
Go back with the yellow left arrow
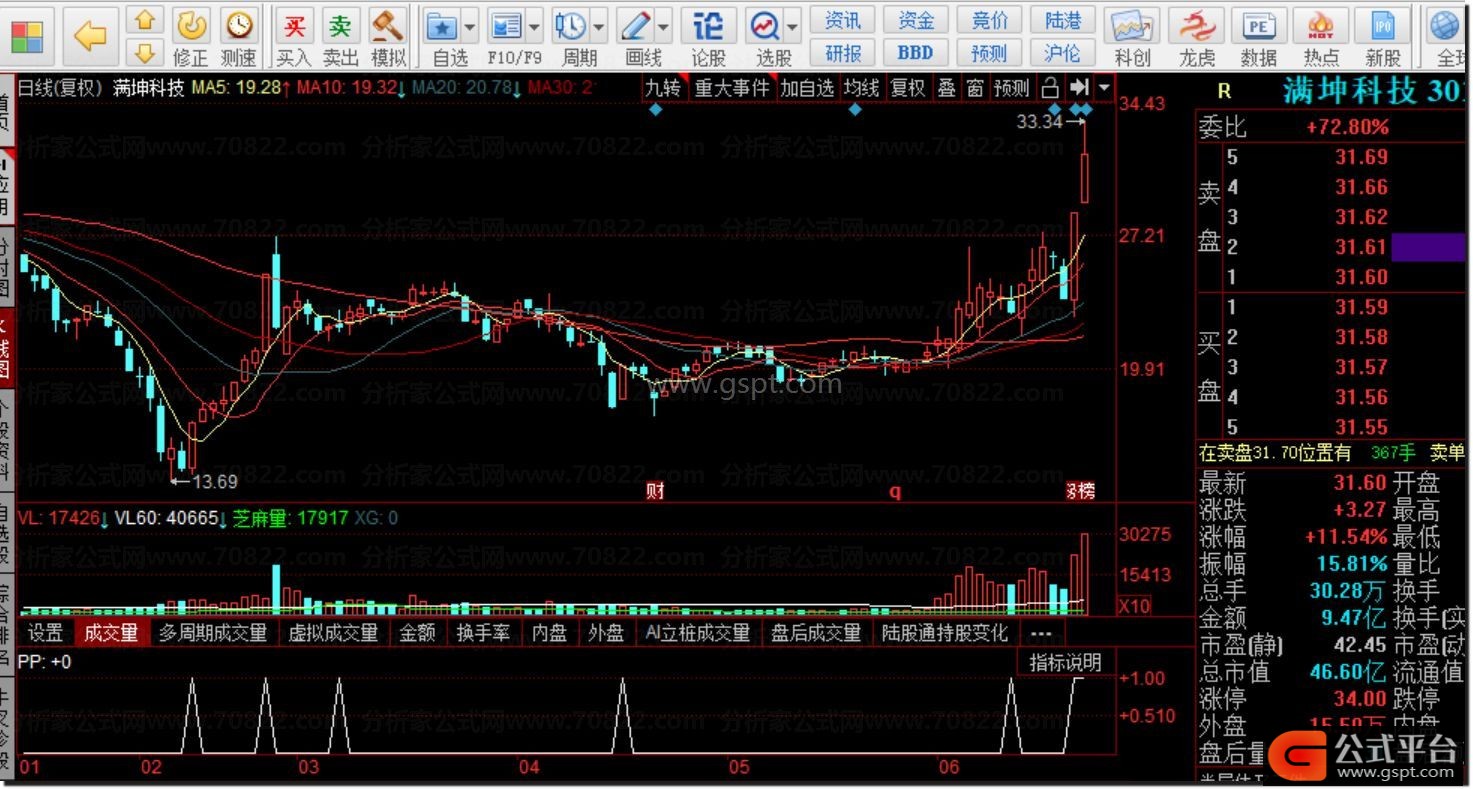pos(91,37)
